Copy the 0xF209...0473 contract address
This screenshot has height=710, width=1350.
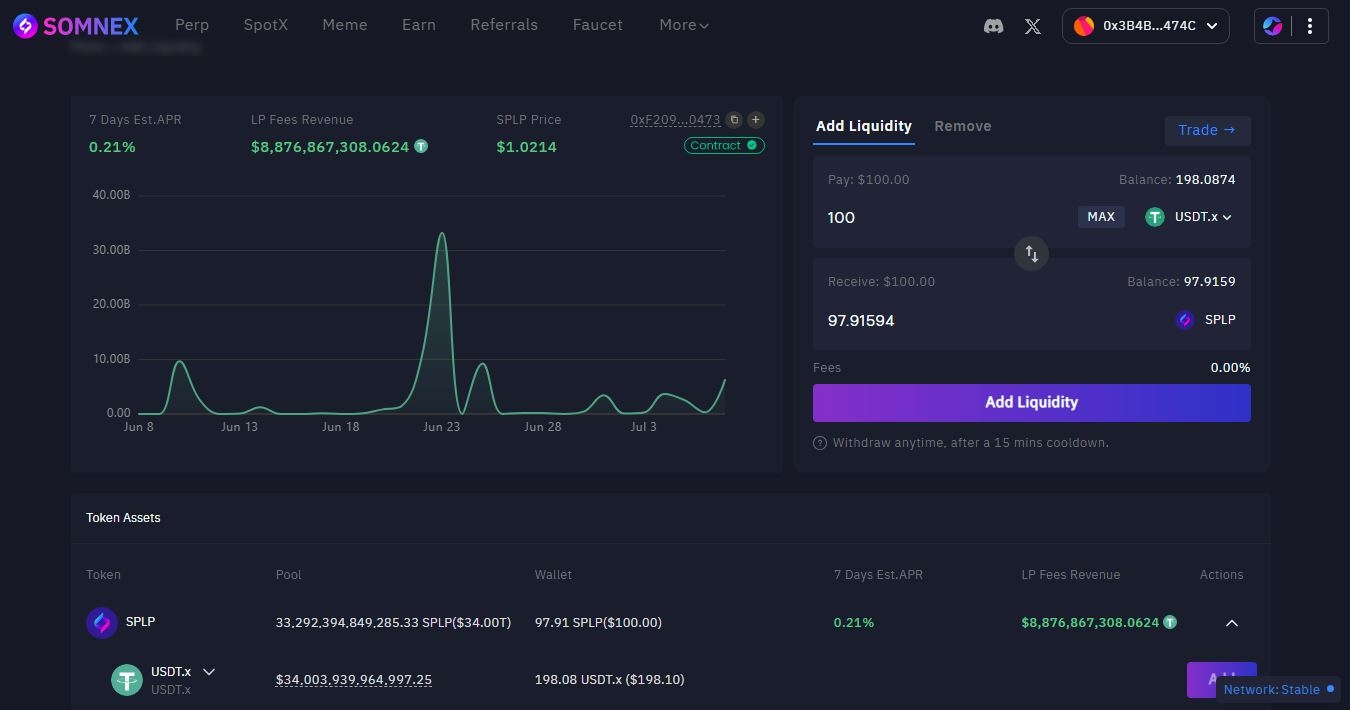(734, 120)
